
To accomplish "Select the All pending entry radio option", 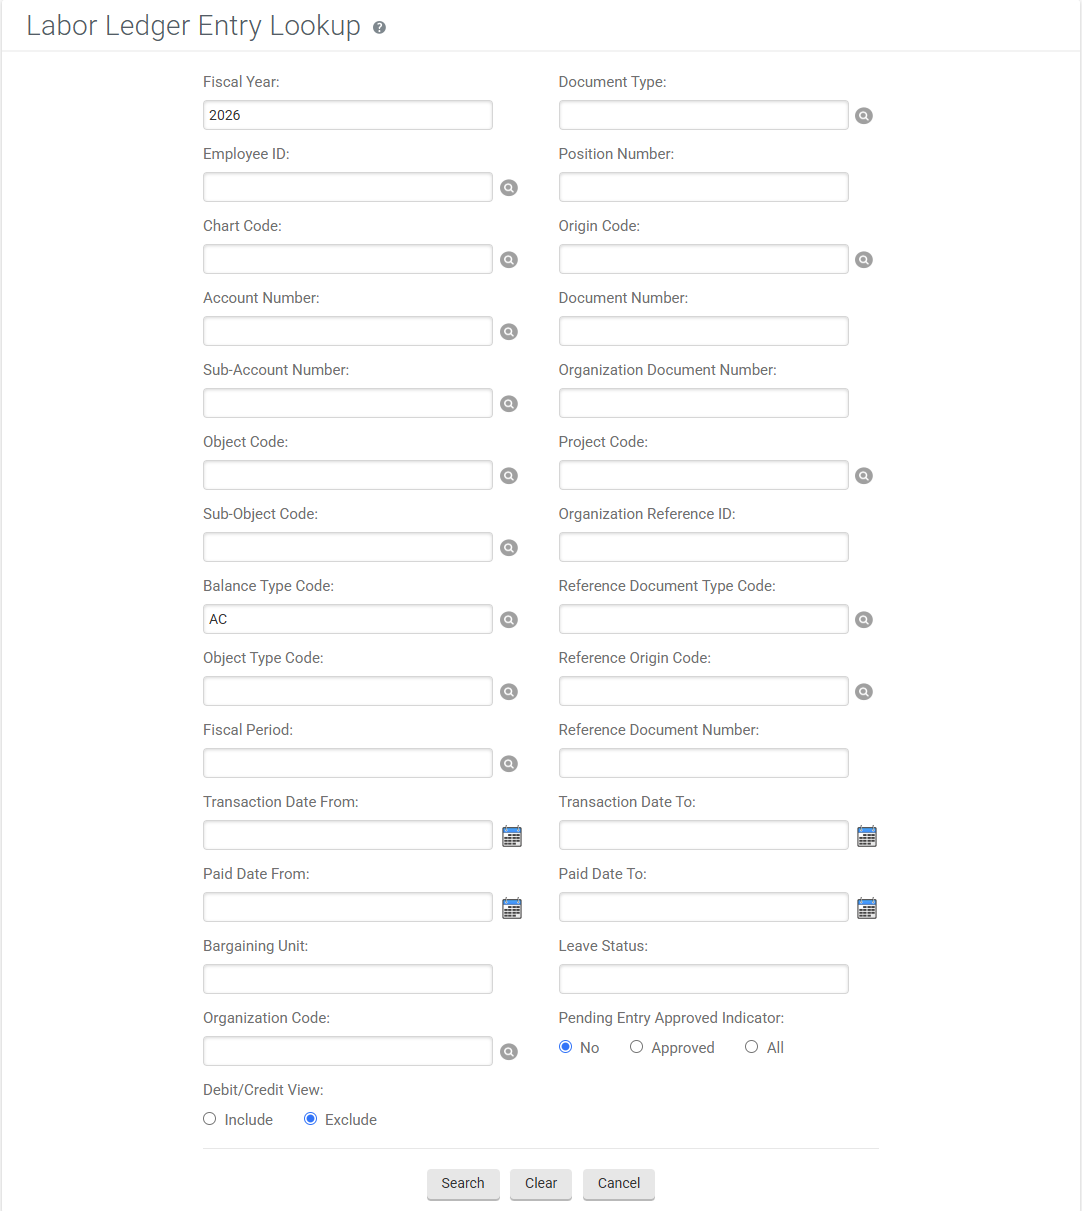I will [751, 1047].
